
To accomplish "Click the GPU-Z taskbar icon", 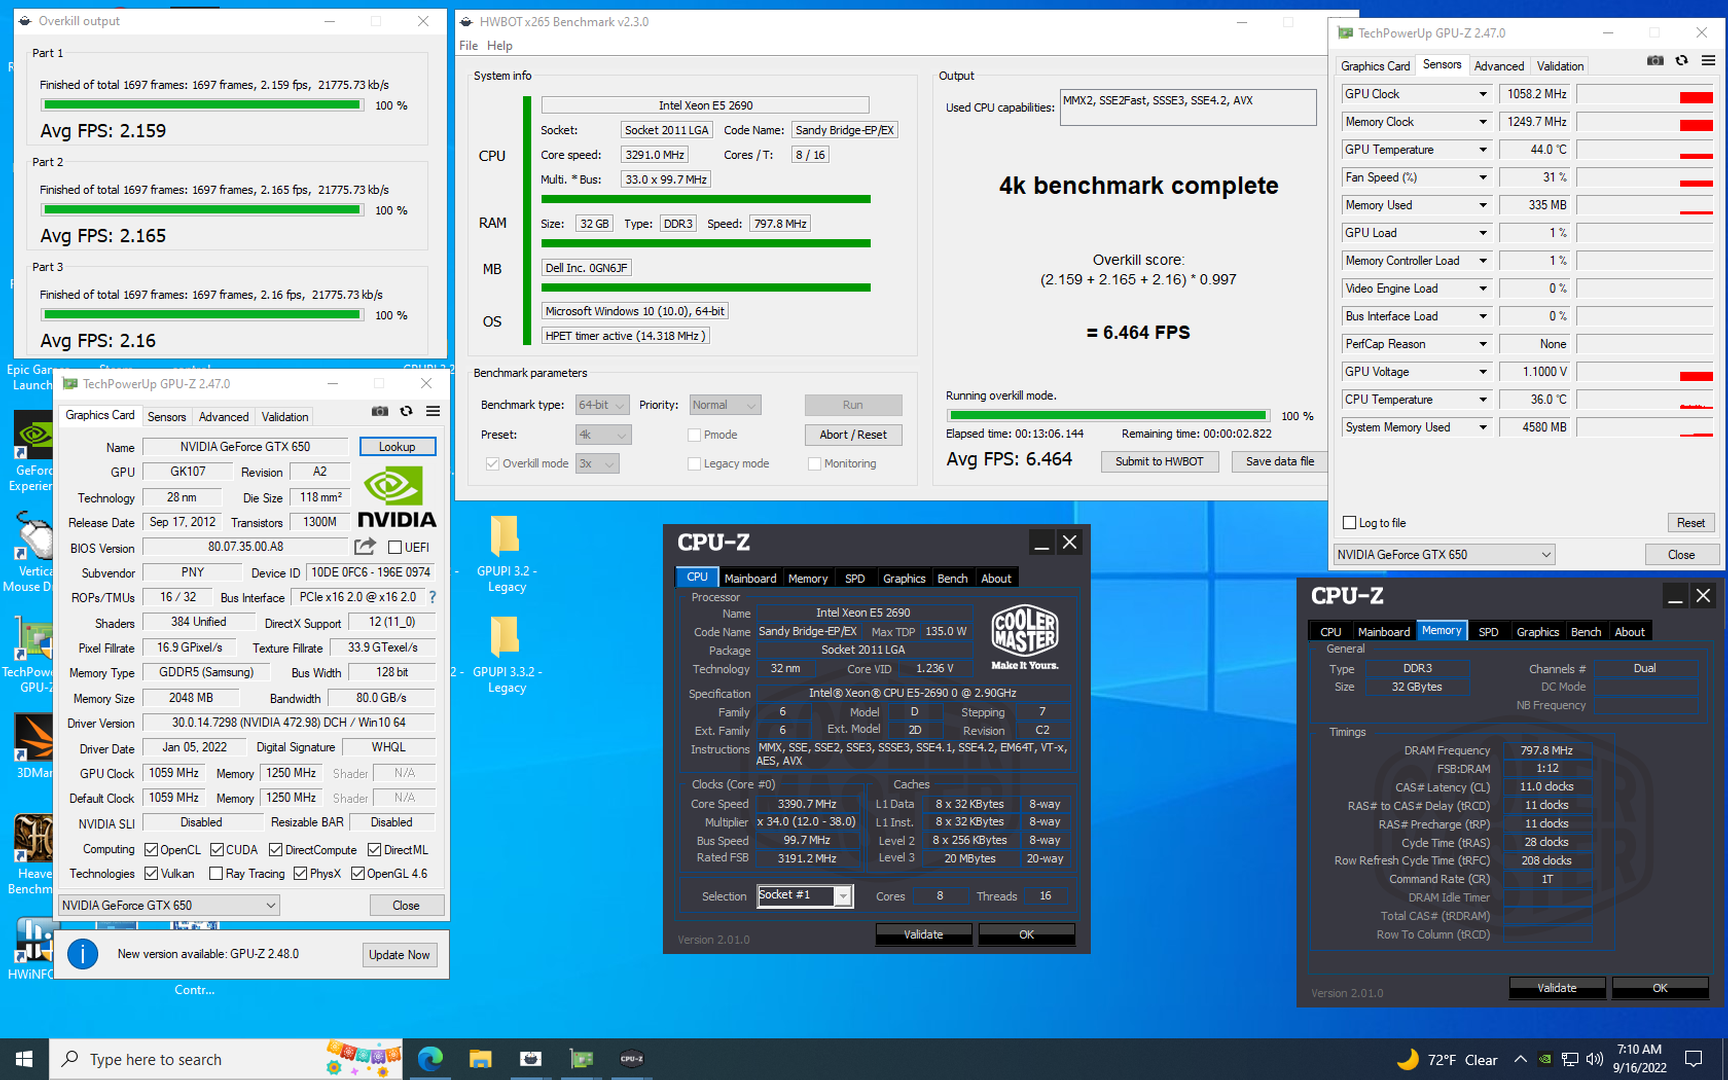I will click(581, 1059).
